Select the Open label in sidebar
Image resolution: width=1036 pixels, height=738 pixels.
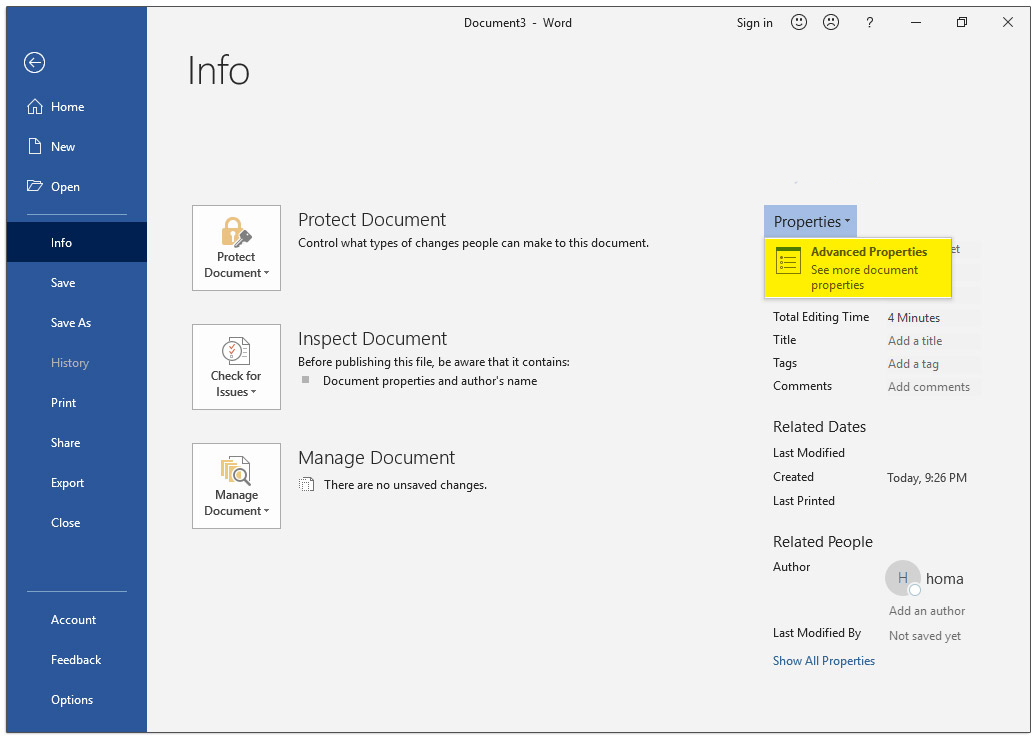(65, 187)
